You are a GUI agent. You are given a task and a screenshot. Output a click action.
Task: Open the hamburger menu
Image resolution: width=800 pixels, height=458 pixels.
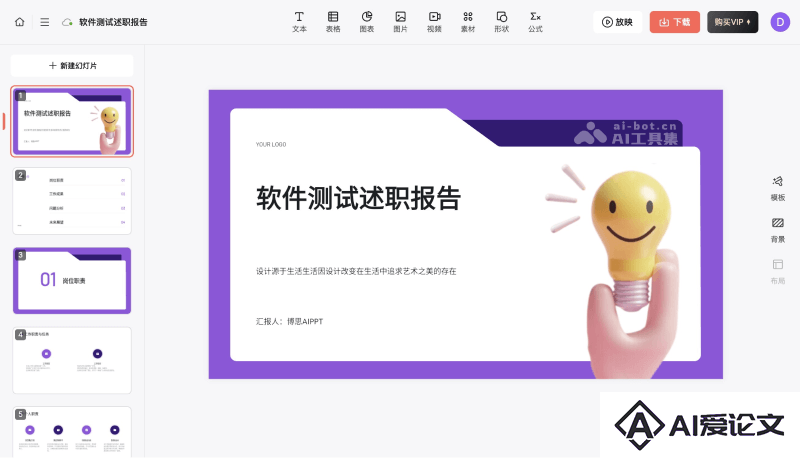click(45, 22)
